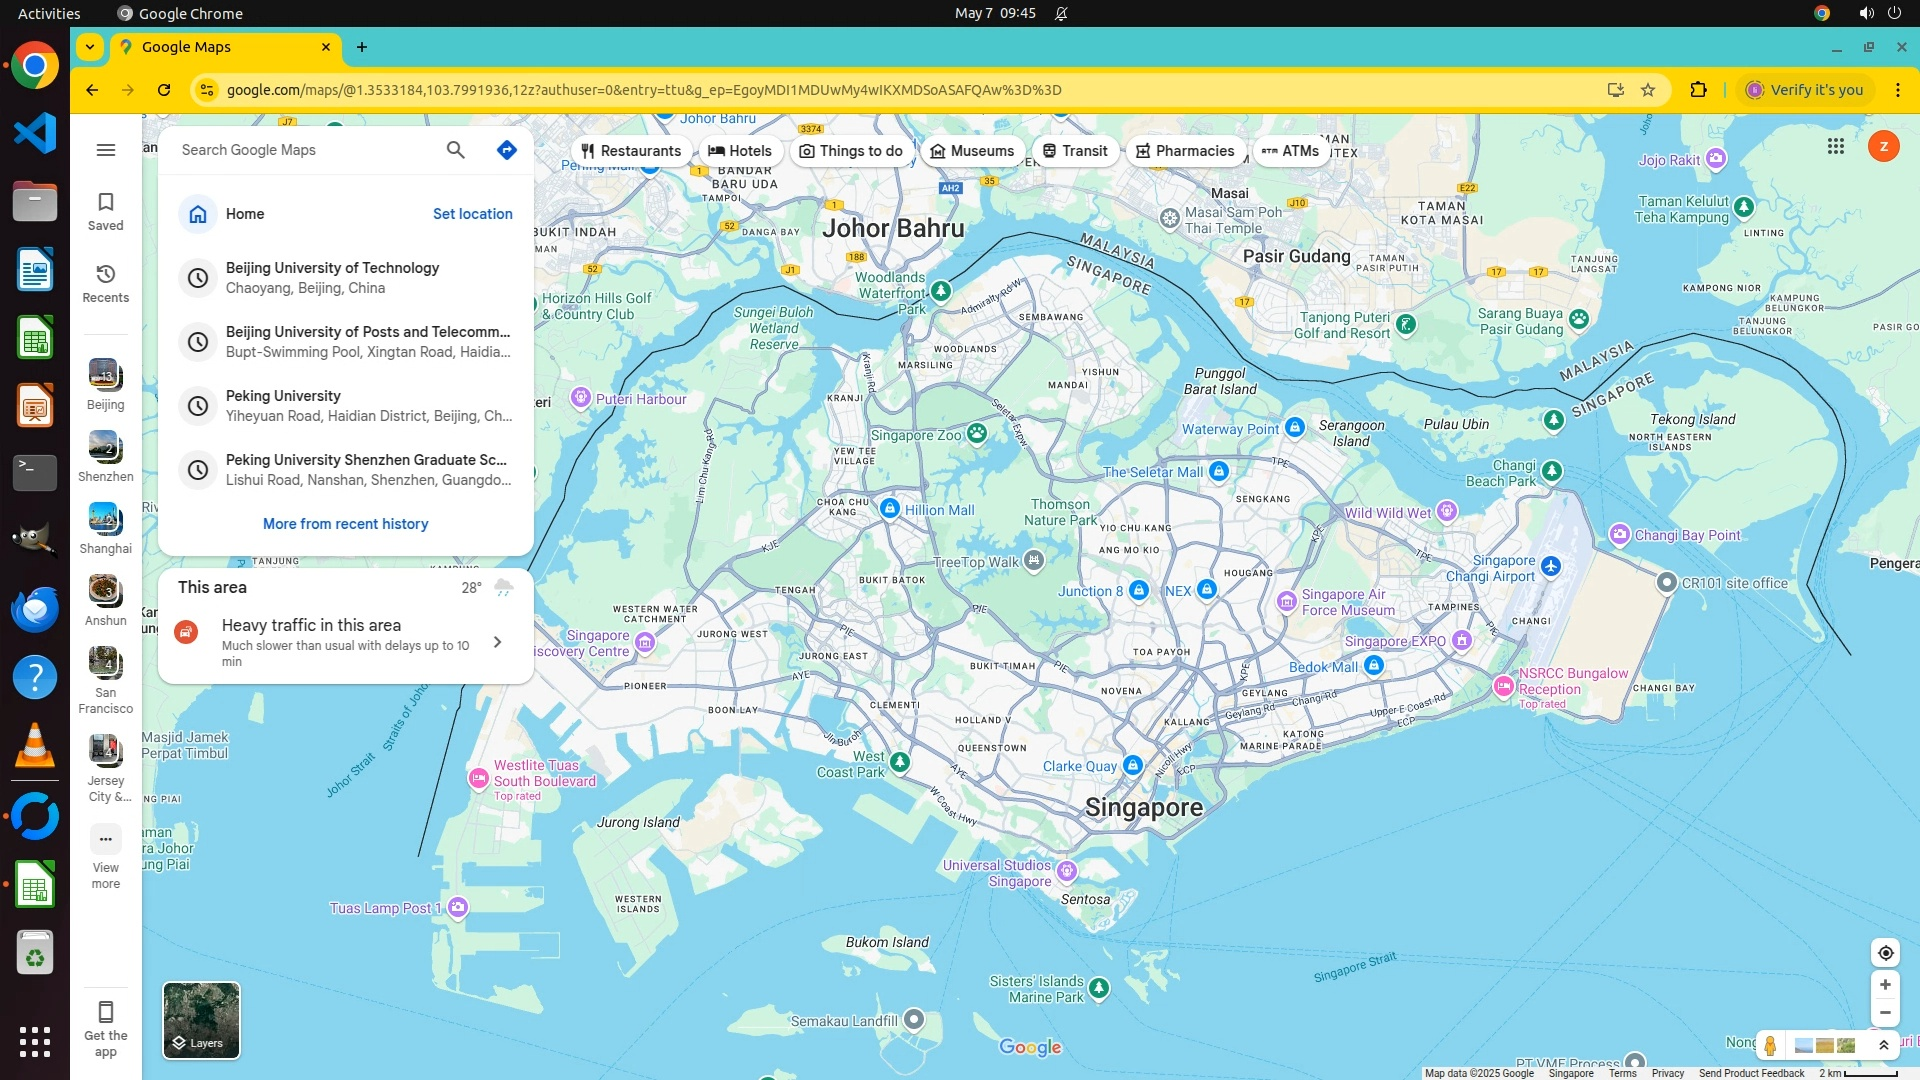Bookmark this tab with the star icon
This screenshot has height=1080, width=1920.
1648,90
